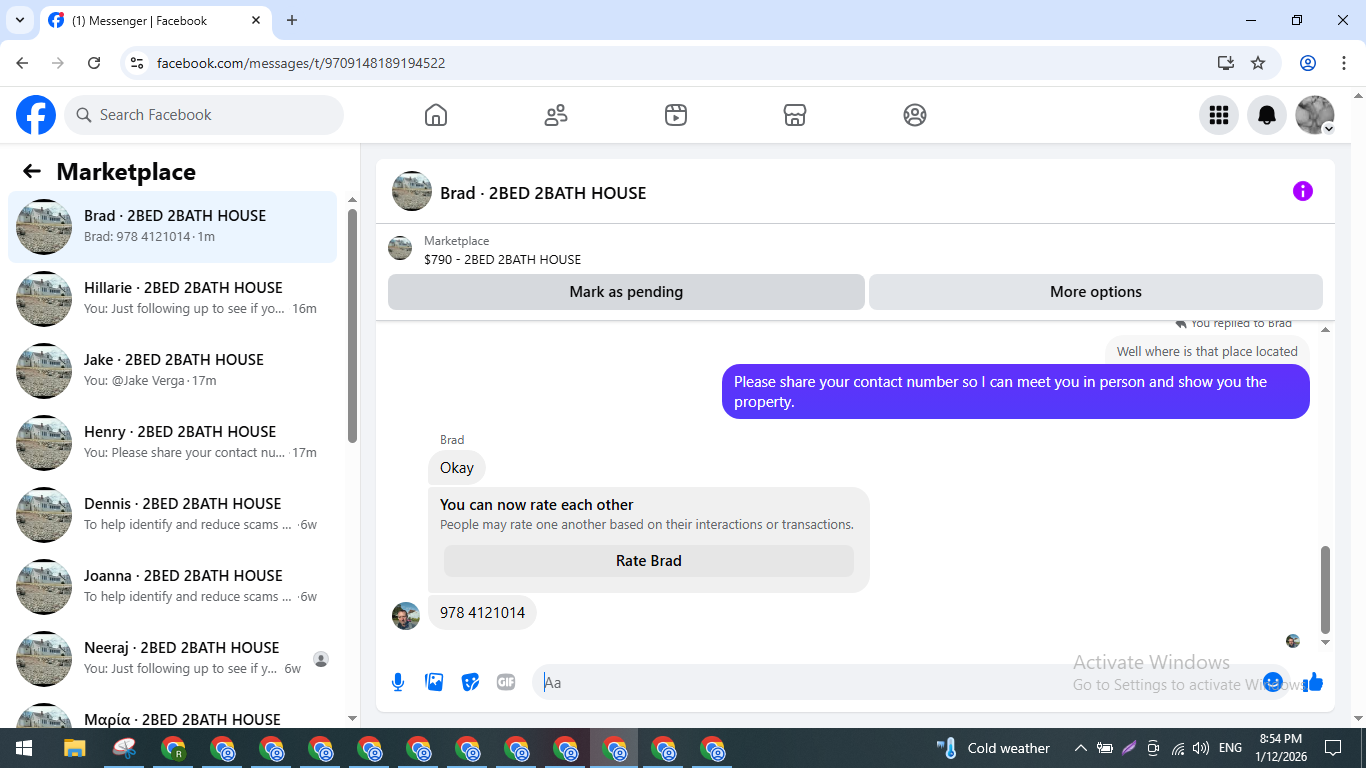This screenshot has width=1366, height=768.
Task: Open a new browser tab
Action: tap(292, 20)
